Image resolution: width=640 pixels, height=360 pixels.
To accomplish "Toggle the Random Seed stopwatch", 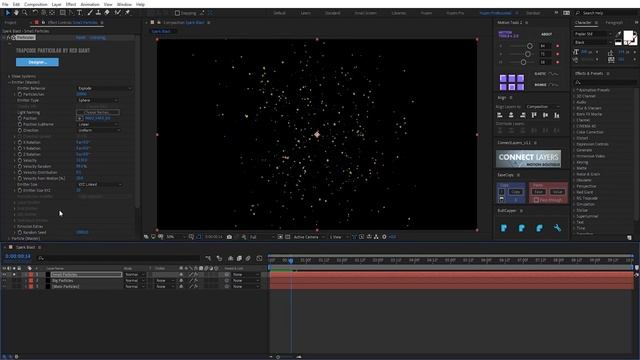I will [20, 232].
